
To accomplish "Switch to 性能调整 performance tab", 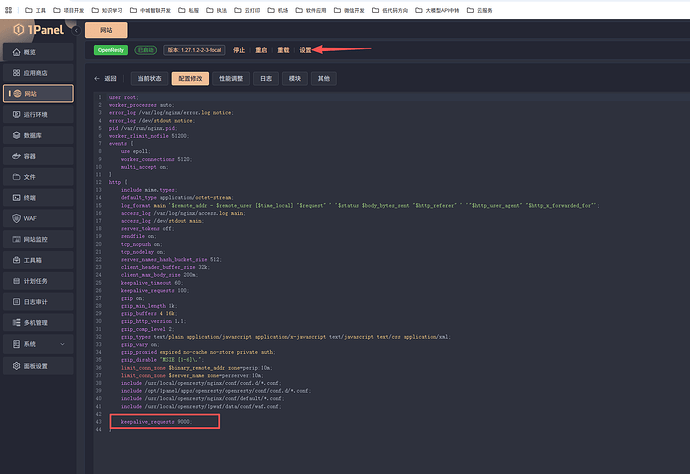I will (226, 78).
